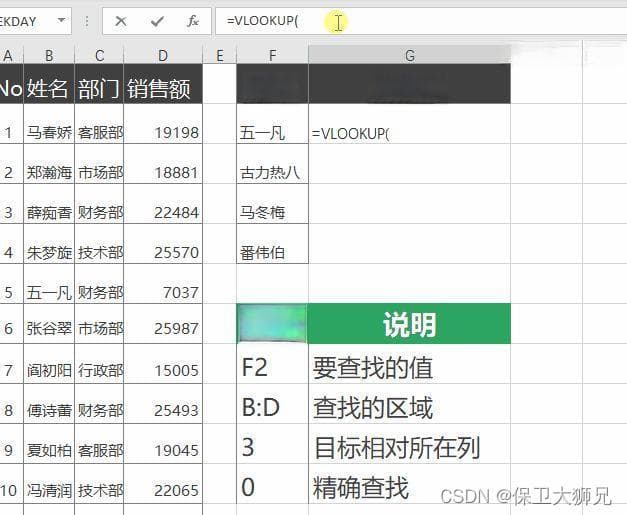Select column D header
Screen dimensions: 627x515
tap(163, 56)
